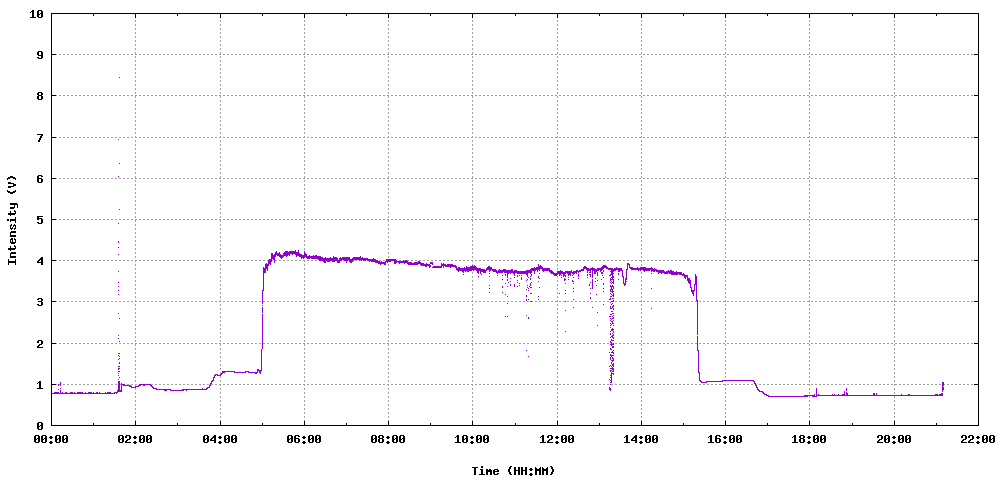Click the y-axis label 1
Viewport: 1000px width, 480px height.
pyautogui.click(x=40, y=384)
